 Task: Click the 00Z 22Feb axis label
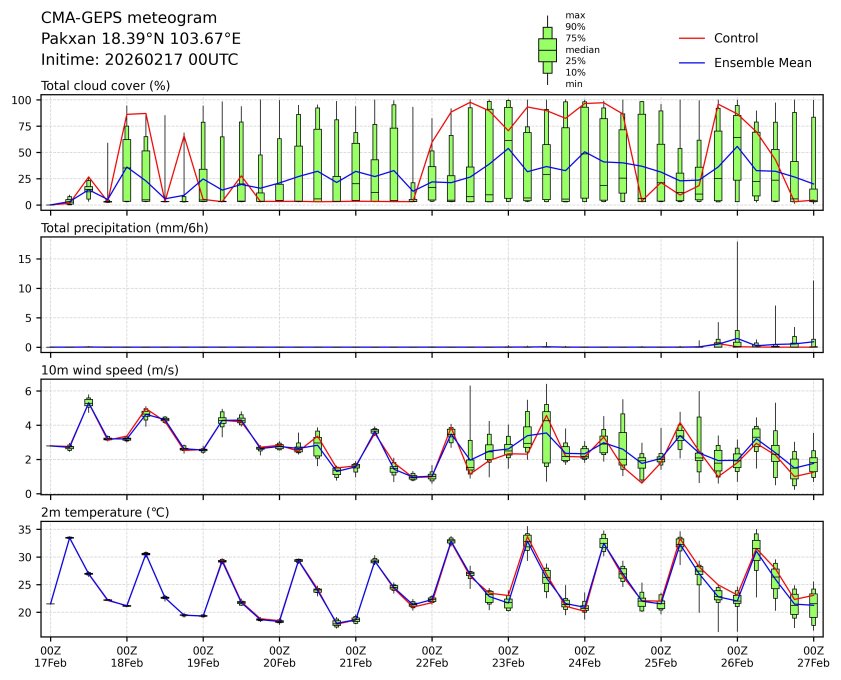[432, 656]
